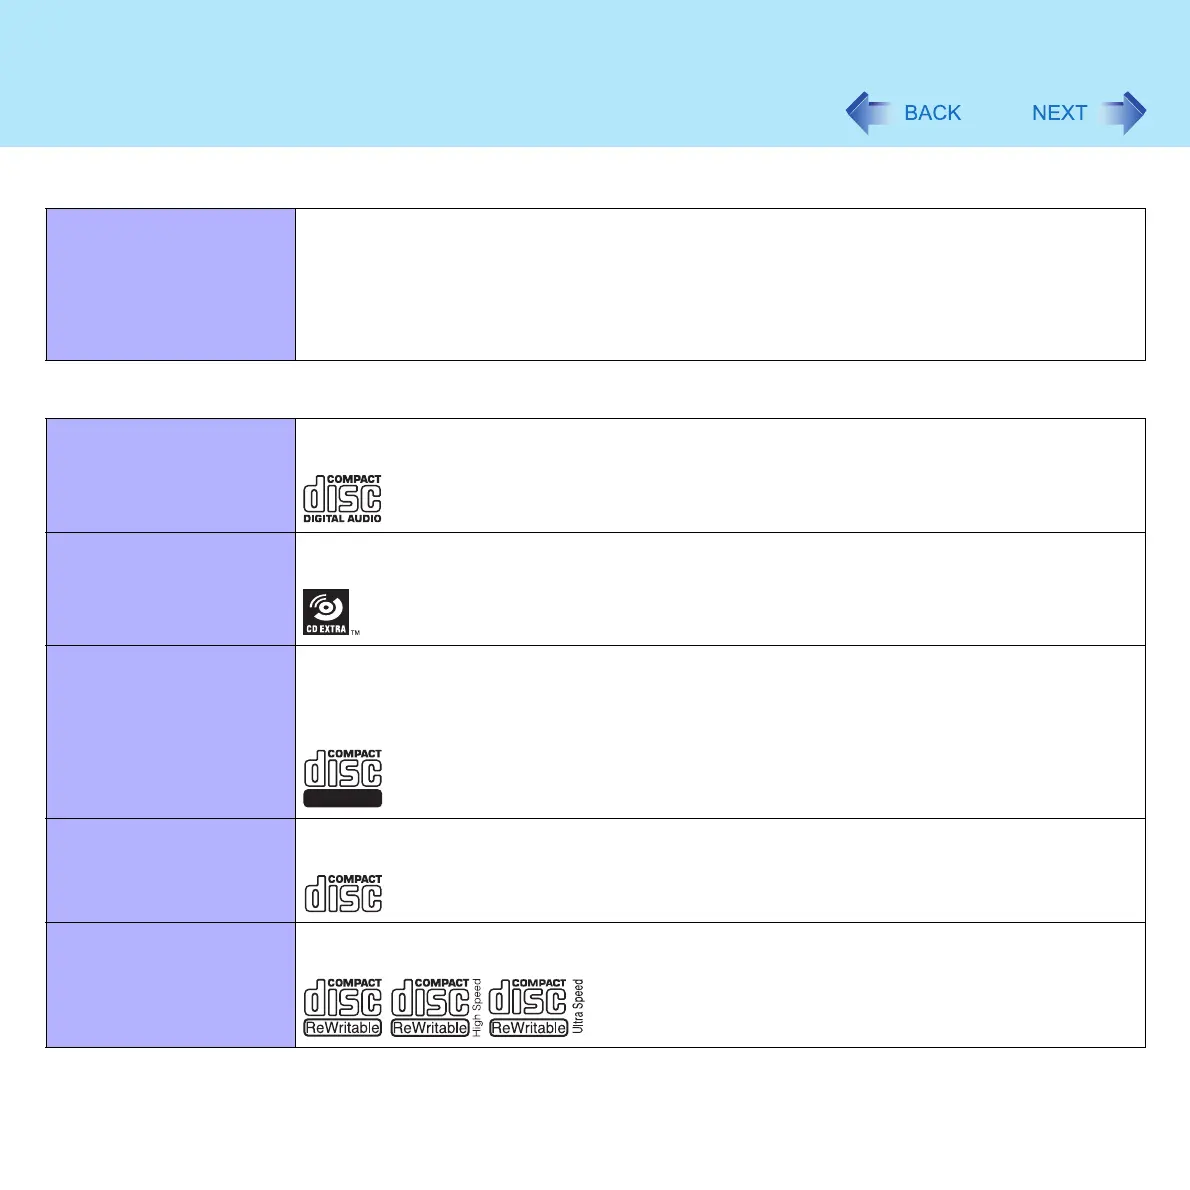Click purple cell beside ReWritable logos
Image resolution: width=1190 pixels, height=1190 pixels.
coord(171,985)
